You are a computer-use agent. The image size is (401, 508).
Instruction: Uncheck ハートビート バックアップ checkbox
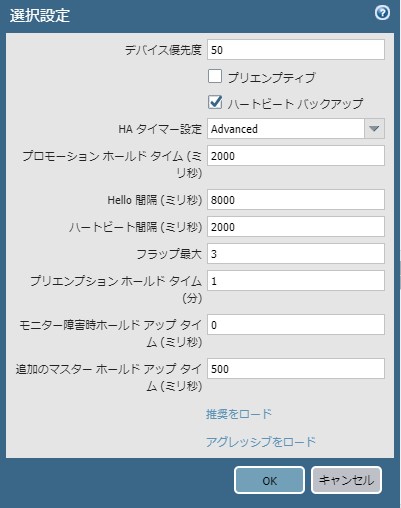(x=215, y=102)
